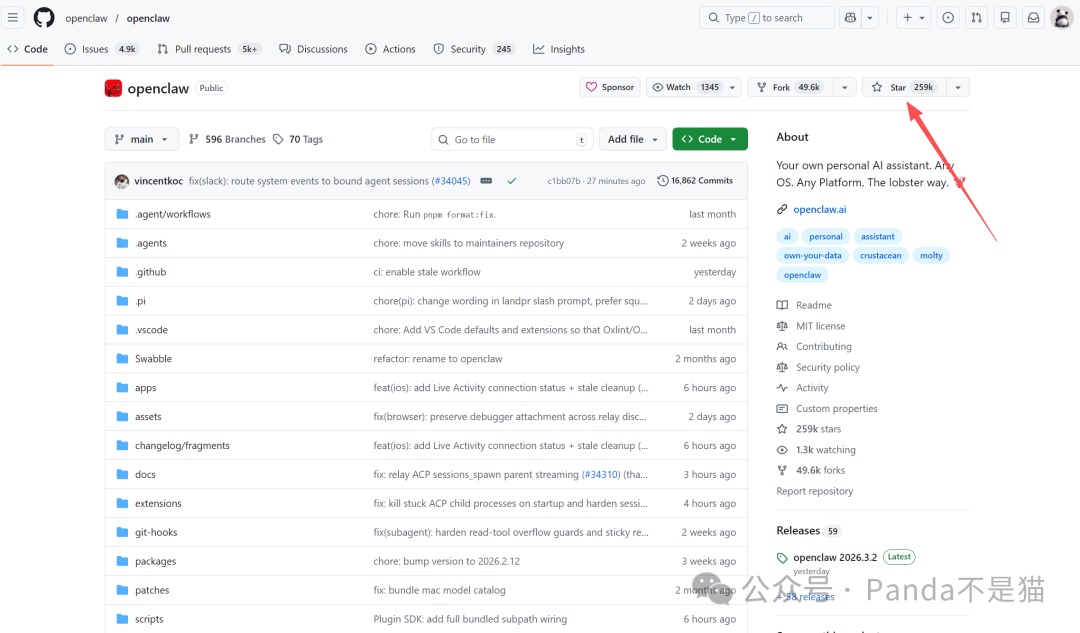Screen dimensions: 1080x633
Task: Toggle Watch on the repository
Action: click(685, 87)
